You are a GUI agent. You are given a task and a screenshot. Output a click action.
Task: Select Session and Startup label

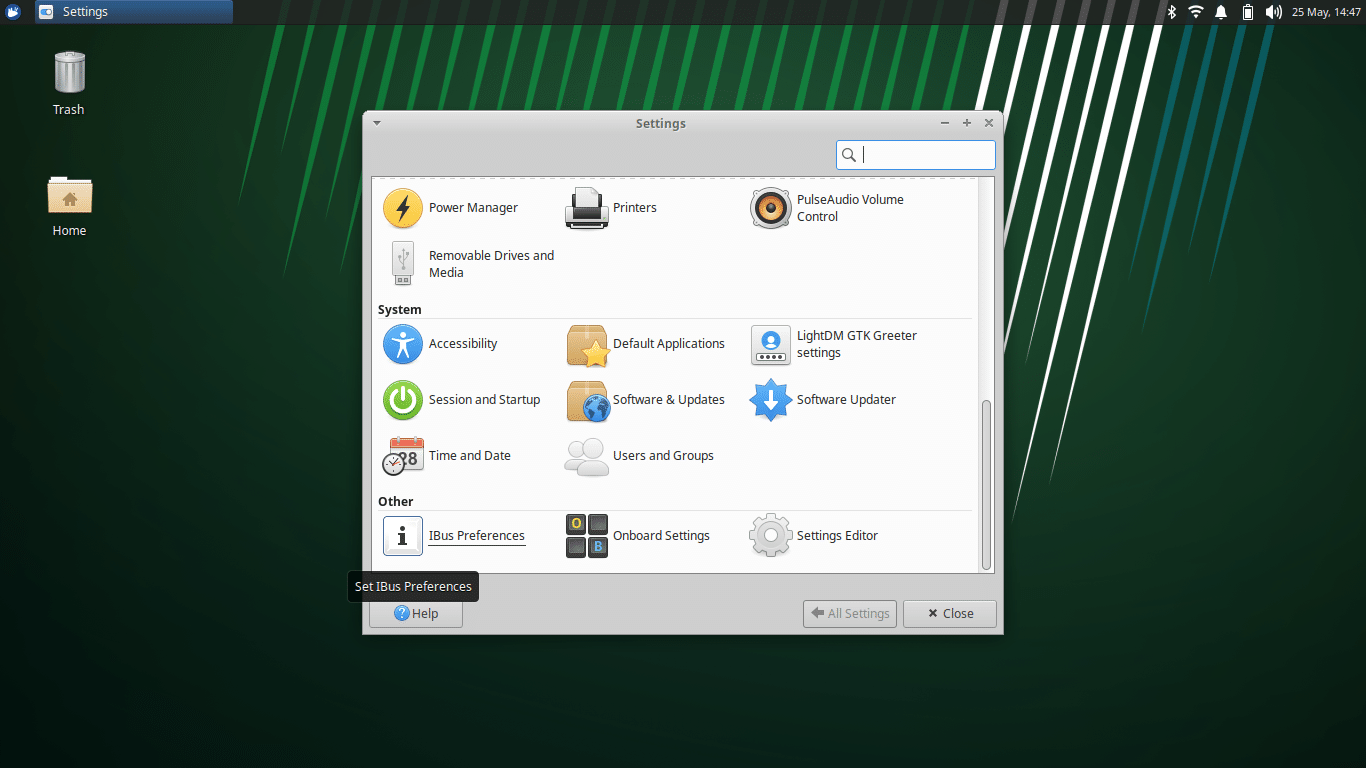click(484, 400)
